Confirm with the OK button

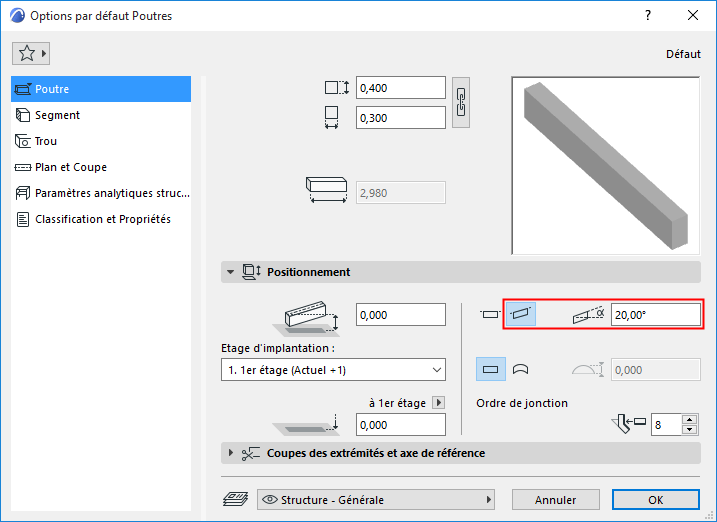pyautogui.click(x=655, y=499)
